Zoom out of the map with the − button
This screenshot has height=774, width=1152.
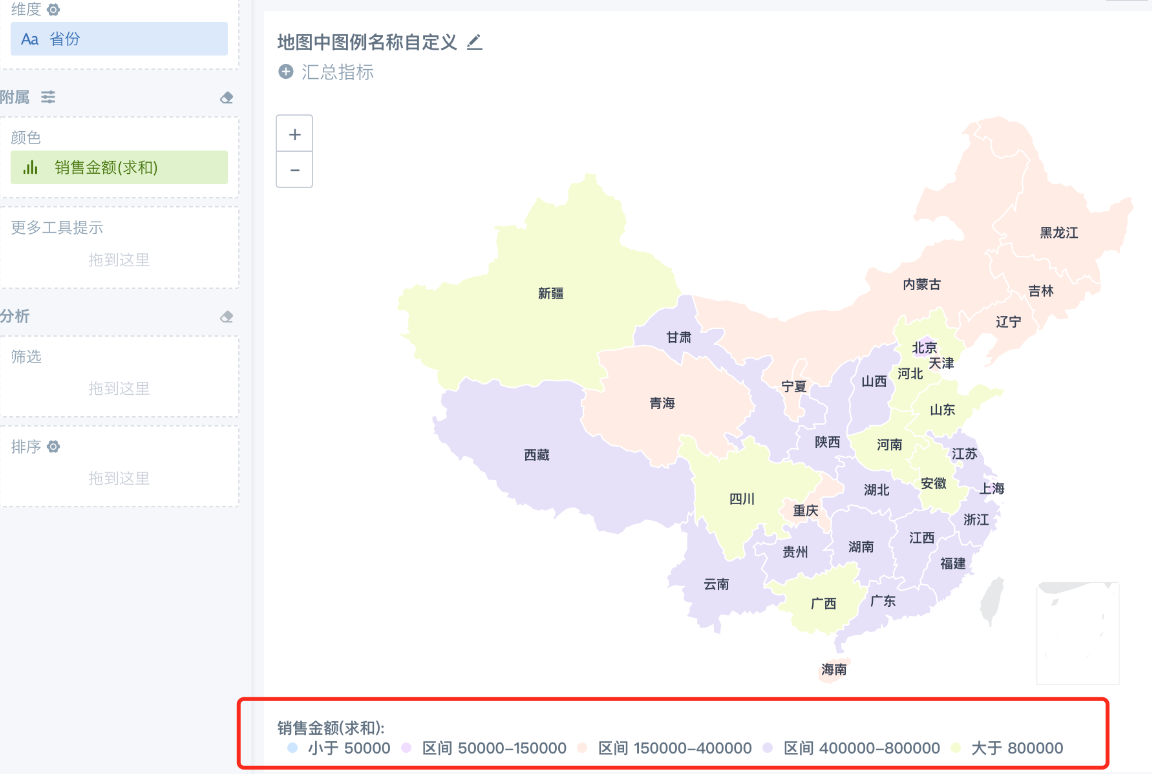click(295, 170)
